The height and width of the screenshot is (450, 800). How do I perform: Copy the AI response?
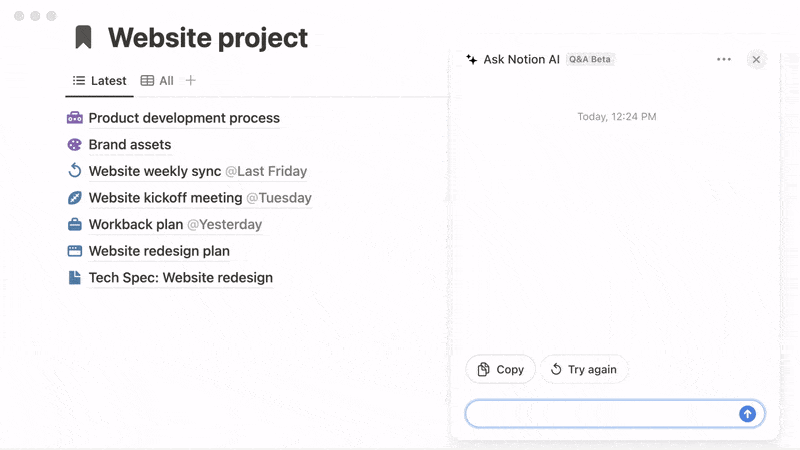[500, 369]
